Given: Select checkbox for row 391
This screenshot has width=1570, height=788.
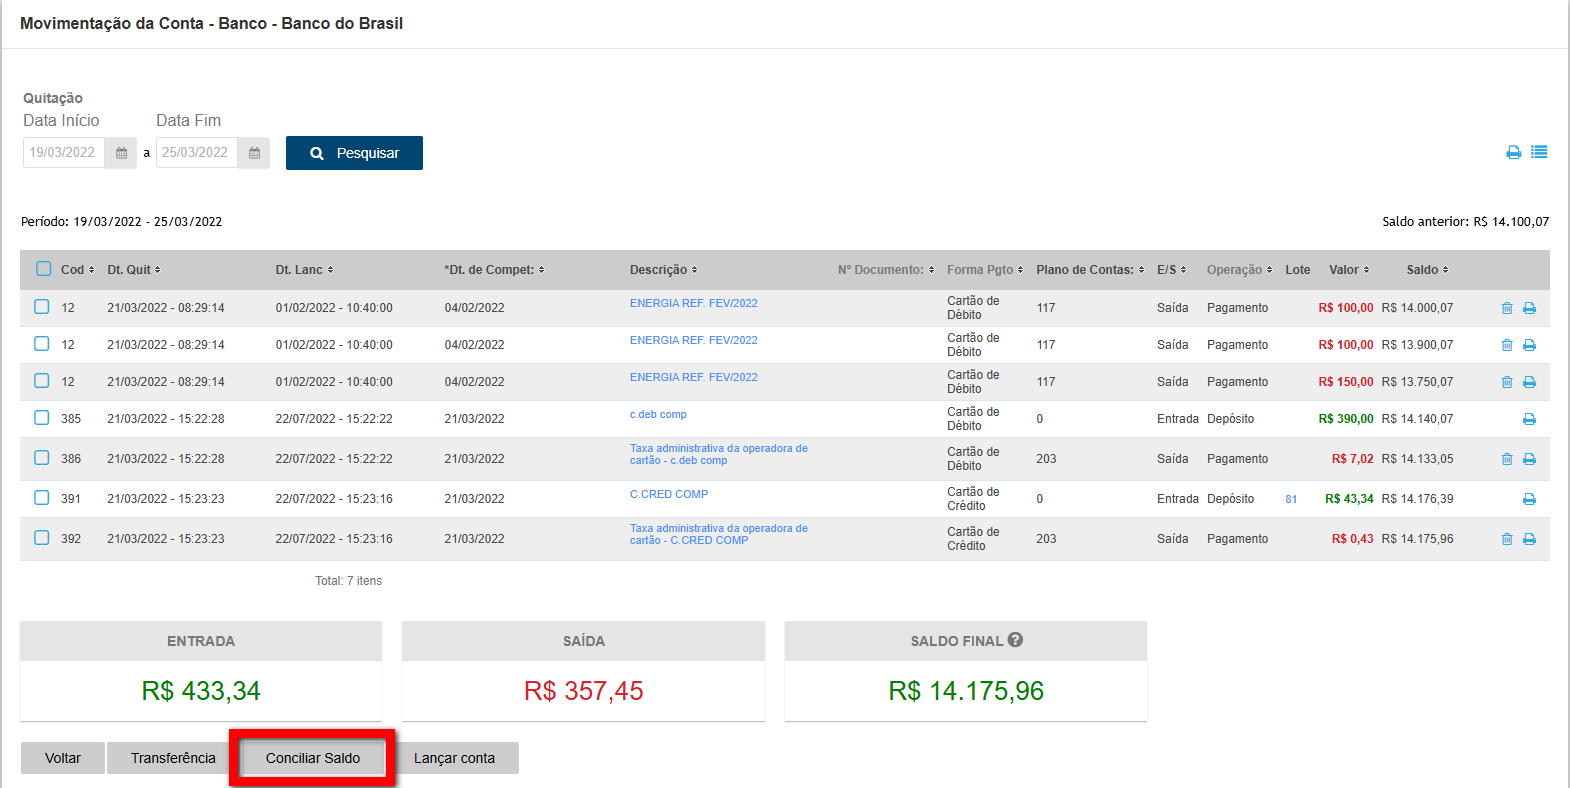Looking at the screenshot, I should [42, 498].
